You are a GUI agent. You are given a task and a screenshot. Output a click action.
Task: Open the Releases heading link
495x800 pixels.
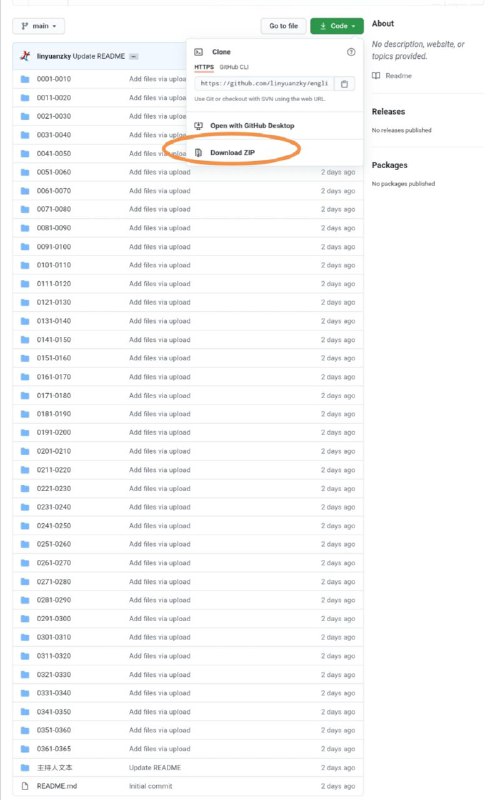tap(388, 112)
